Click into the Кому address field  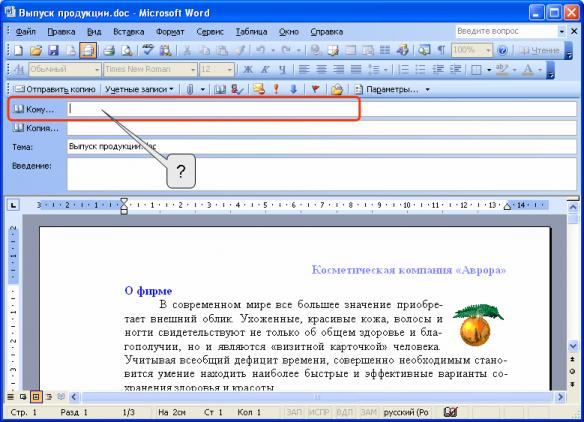coord(322,109)
